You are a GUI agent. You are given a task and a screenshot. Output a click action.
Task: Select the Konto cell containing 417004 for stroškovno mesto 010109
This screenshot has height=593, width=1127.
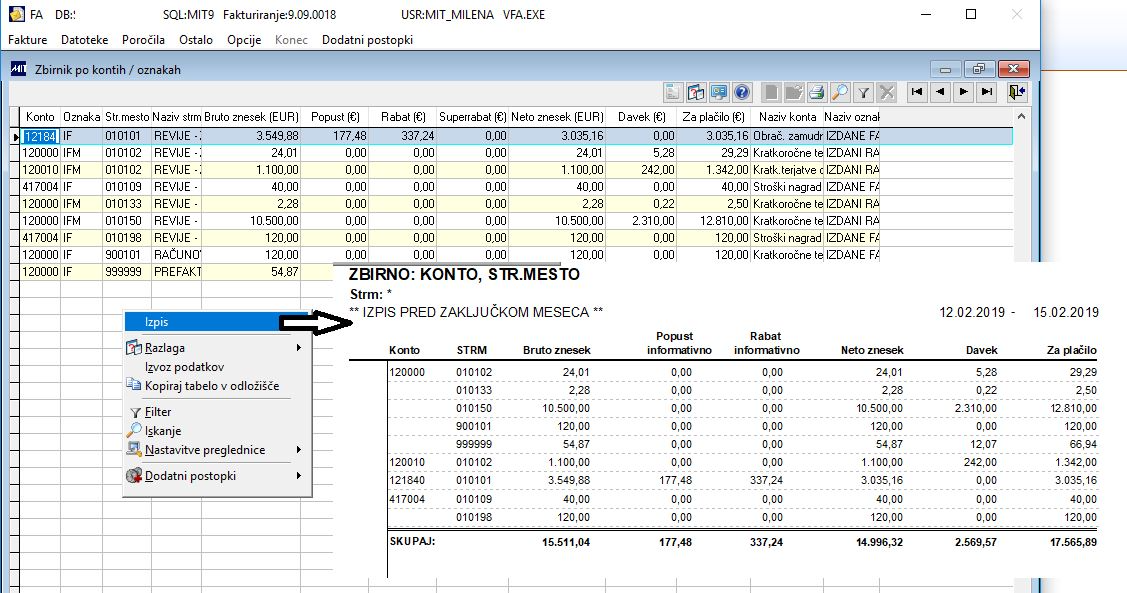(x=40, y=186)
